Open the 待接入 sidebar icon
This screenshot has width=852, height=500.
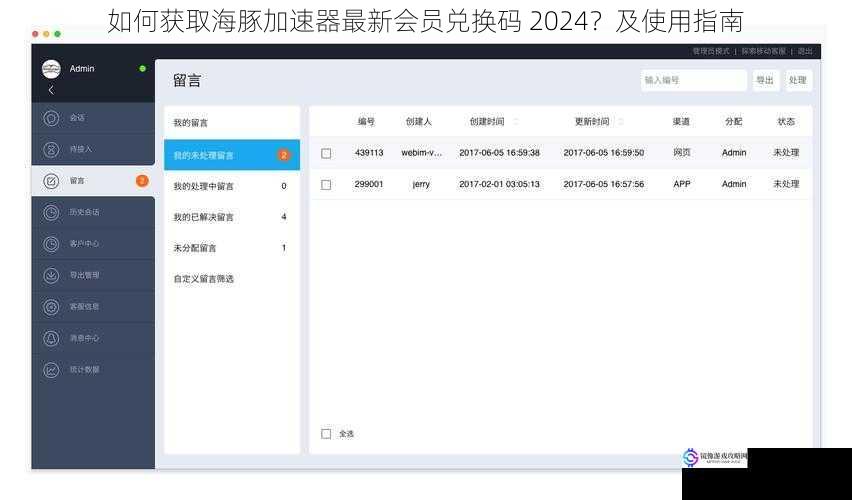(51, 149)
